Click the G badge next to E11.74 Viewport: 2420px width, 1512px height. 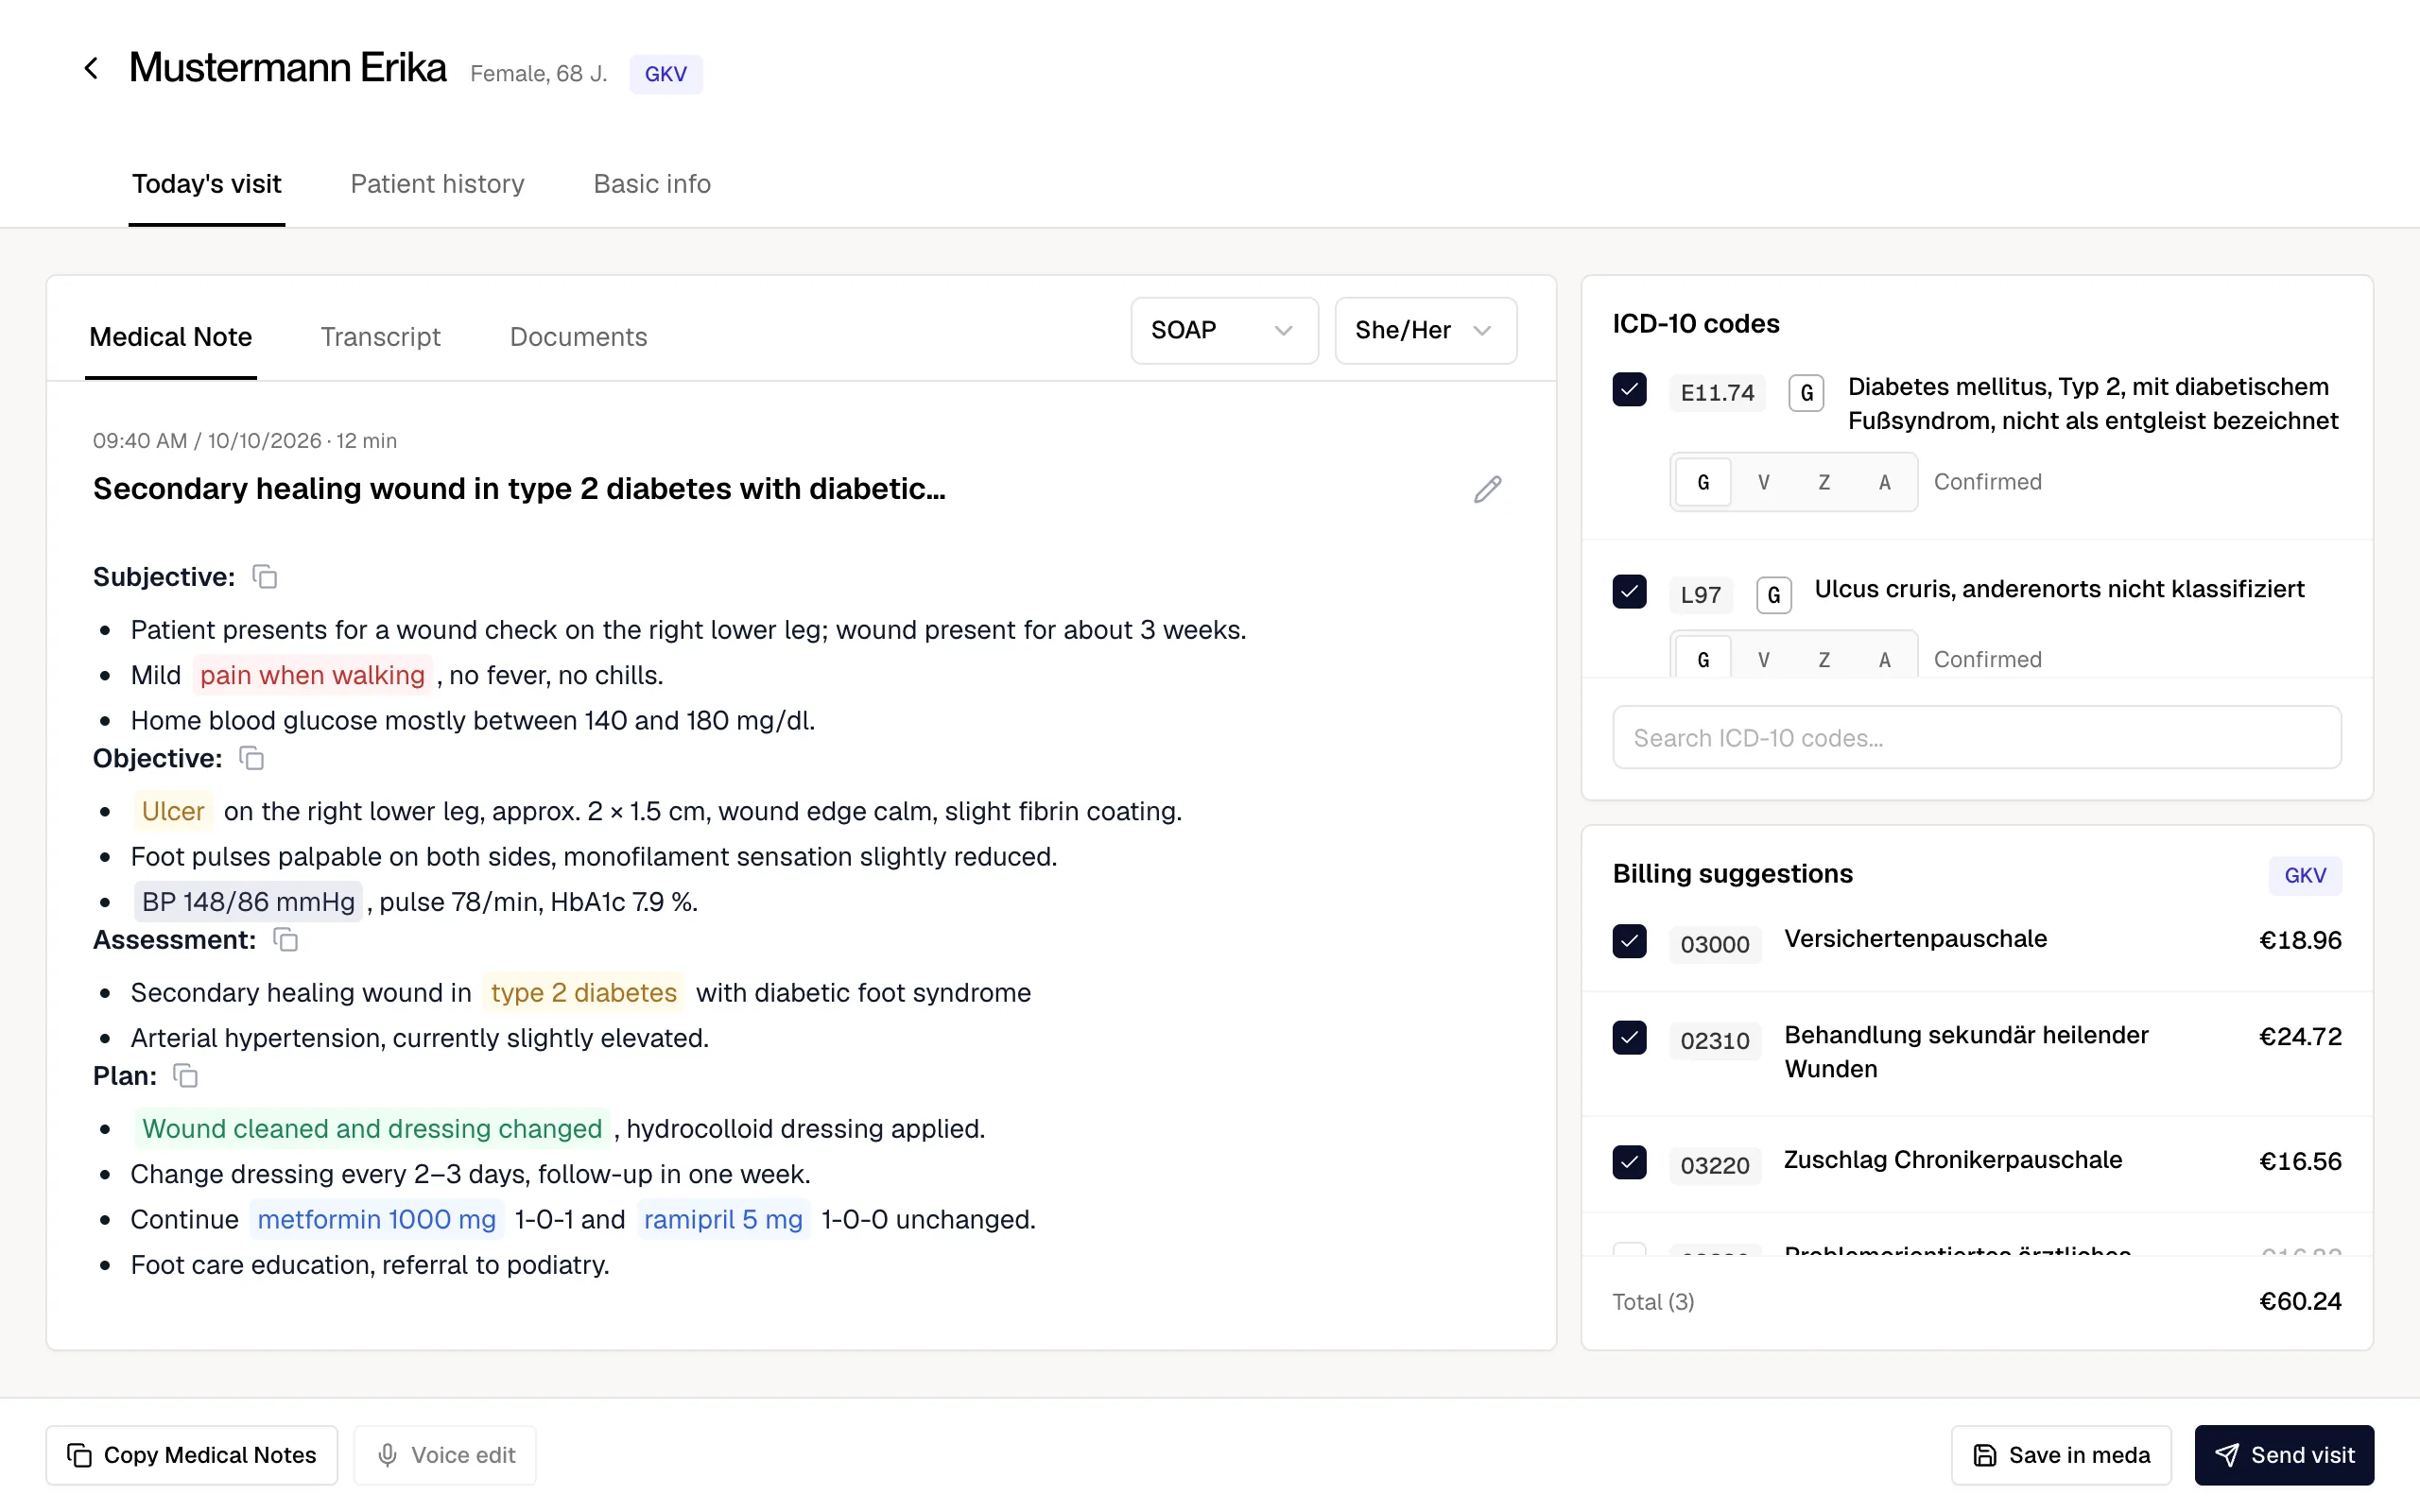point(1806,393)
